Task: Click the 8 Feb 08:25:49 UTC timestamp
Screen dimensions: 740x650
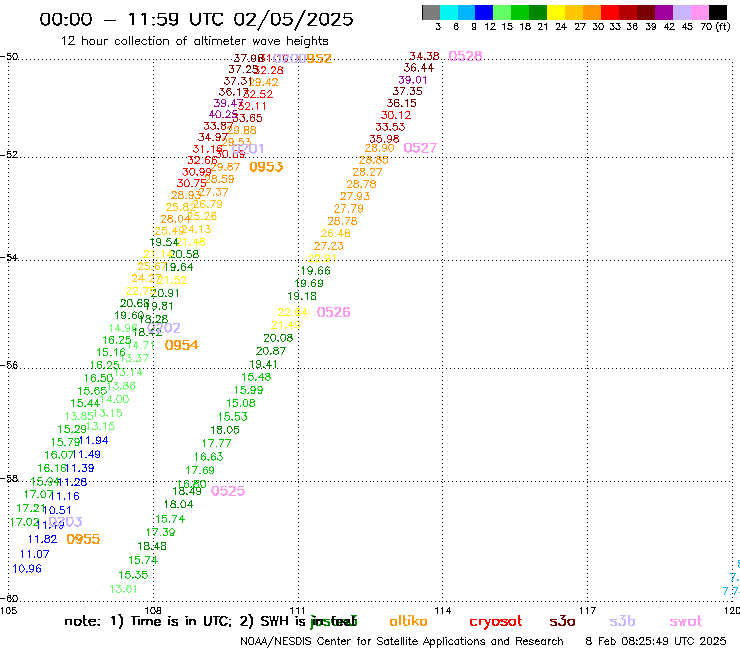Action: click(656, 641)
